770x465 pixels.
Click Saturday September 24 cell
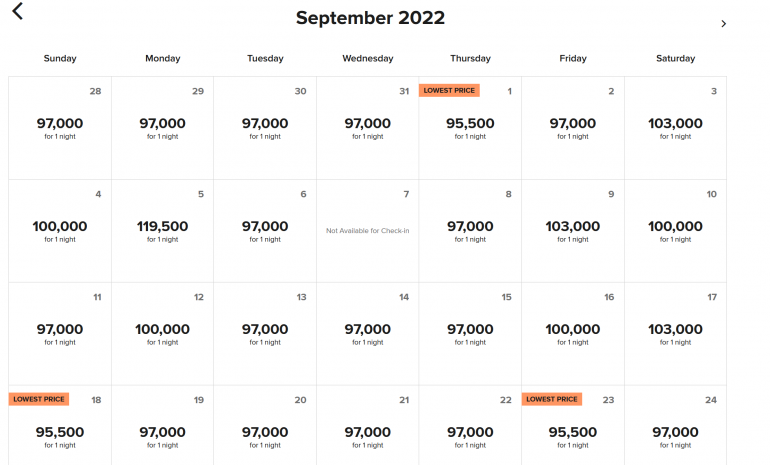pos(675,436)
